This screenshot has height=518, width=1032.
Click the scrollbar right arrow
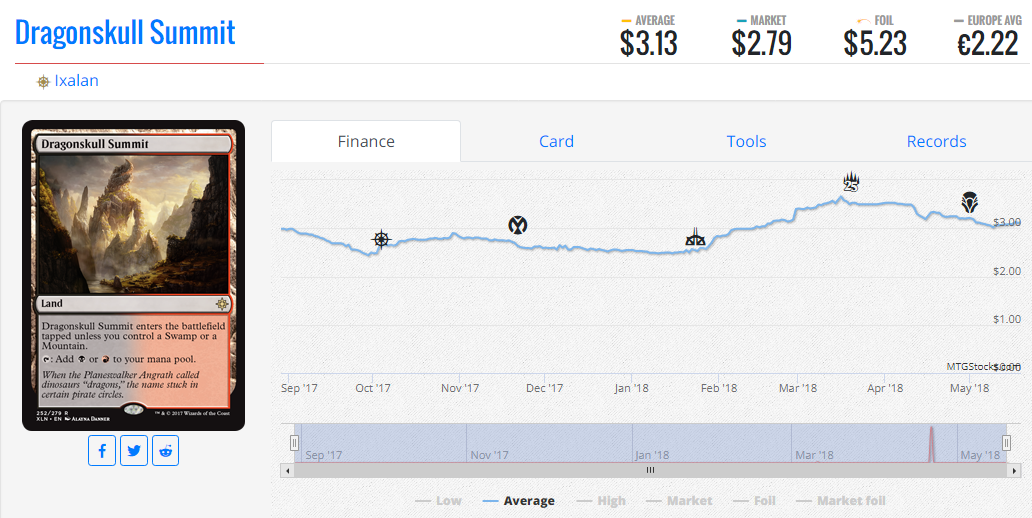click(1013, 471)
